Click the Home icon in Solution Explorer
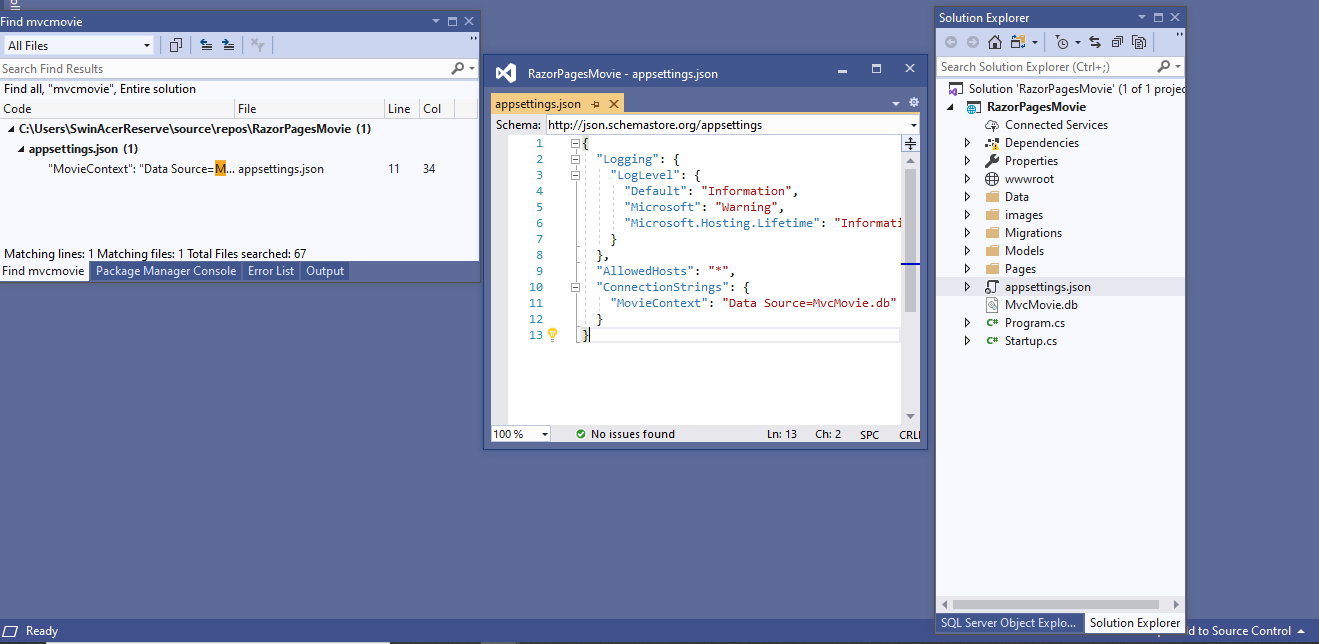 [x=995, y=41]
